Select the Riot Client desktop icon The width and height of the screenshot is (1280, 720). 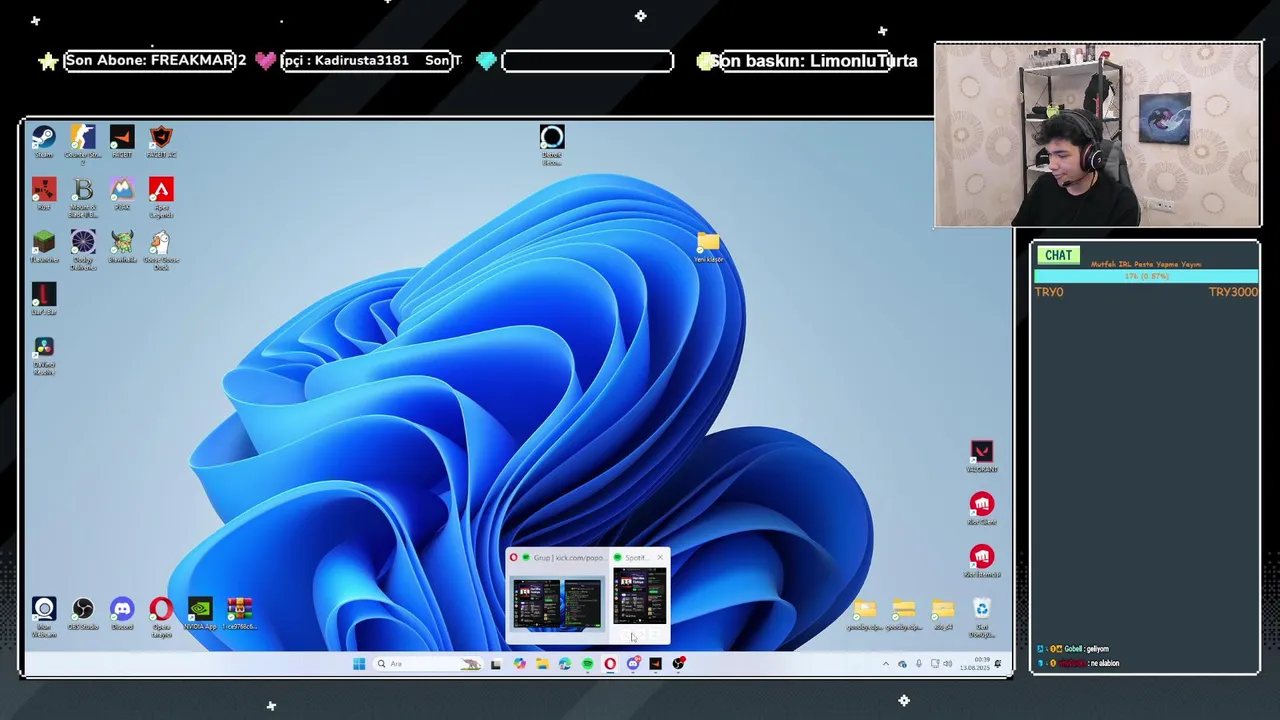982,509
